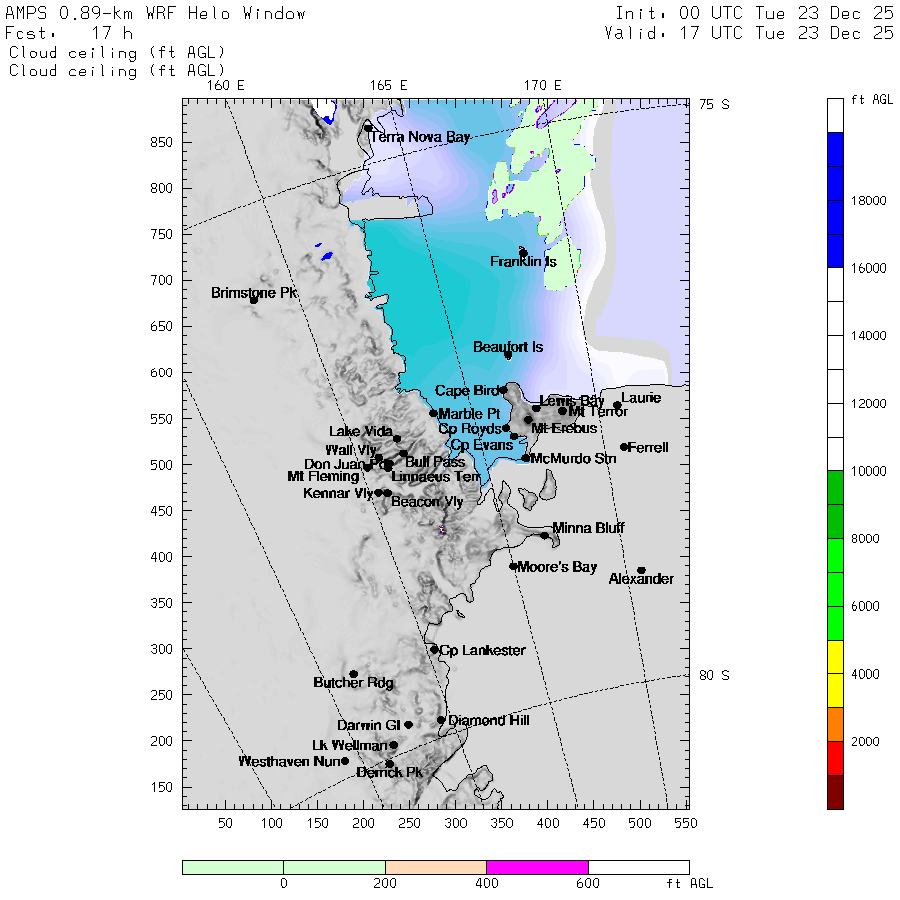Image resolution: width=900 pixels, height=900 pixels.
Task: Click the 'Wall Vly' label
Action: click(x=351, y=450)
